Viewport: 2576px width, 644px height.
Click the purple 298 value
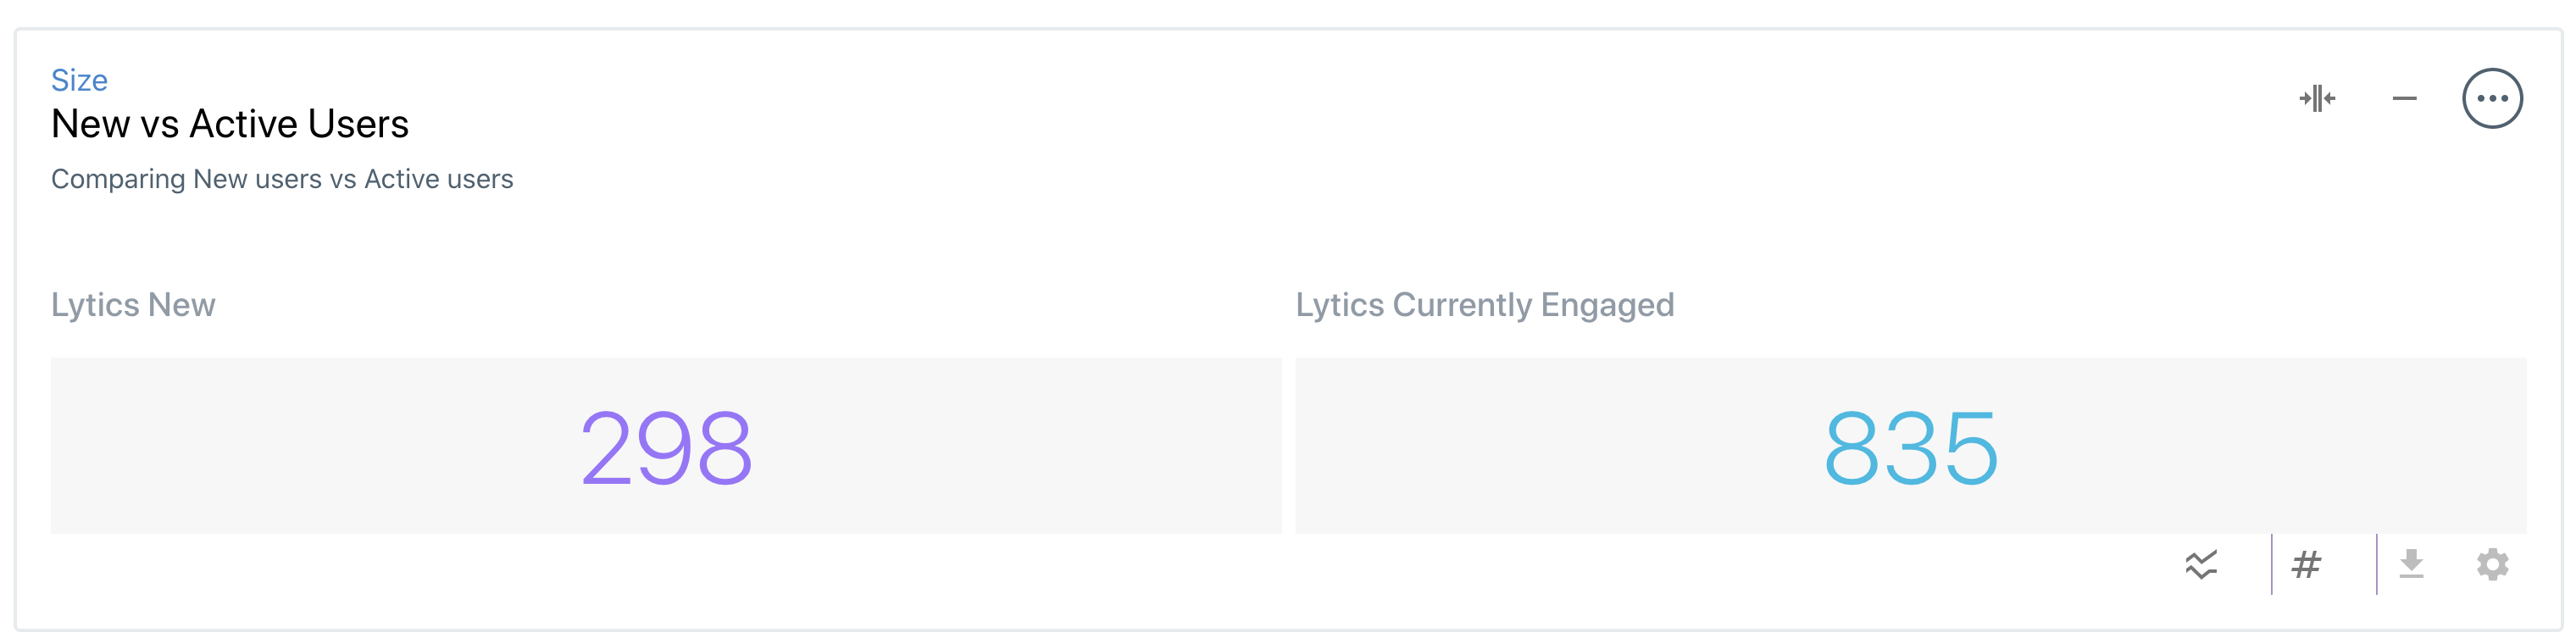point(666,448)
